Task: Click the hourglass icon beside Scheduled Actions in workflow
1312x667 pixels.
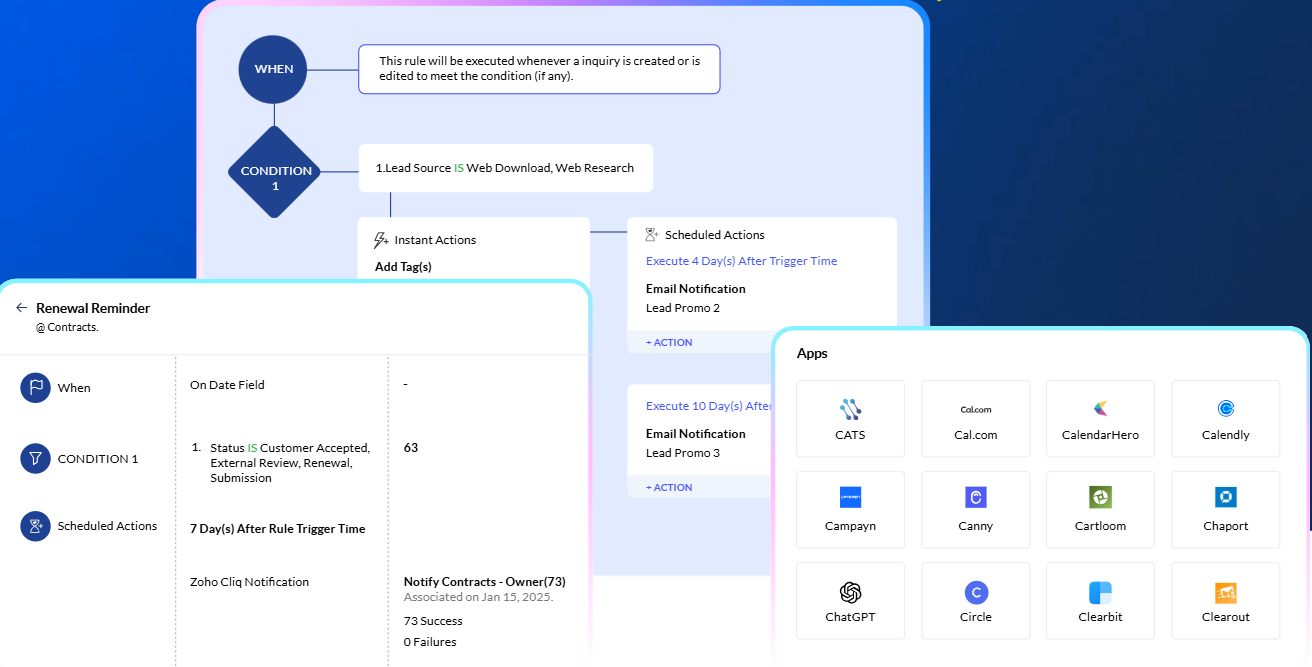Action: point(651,235)
